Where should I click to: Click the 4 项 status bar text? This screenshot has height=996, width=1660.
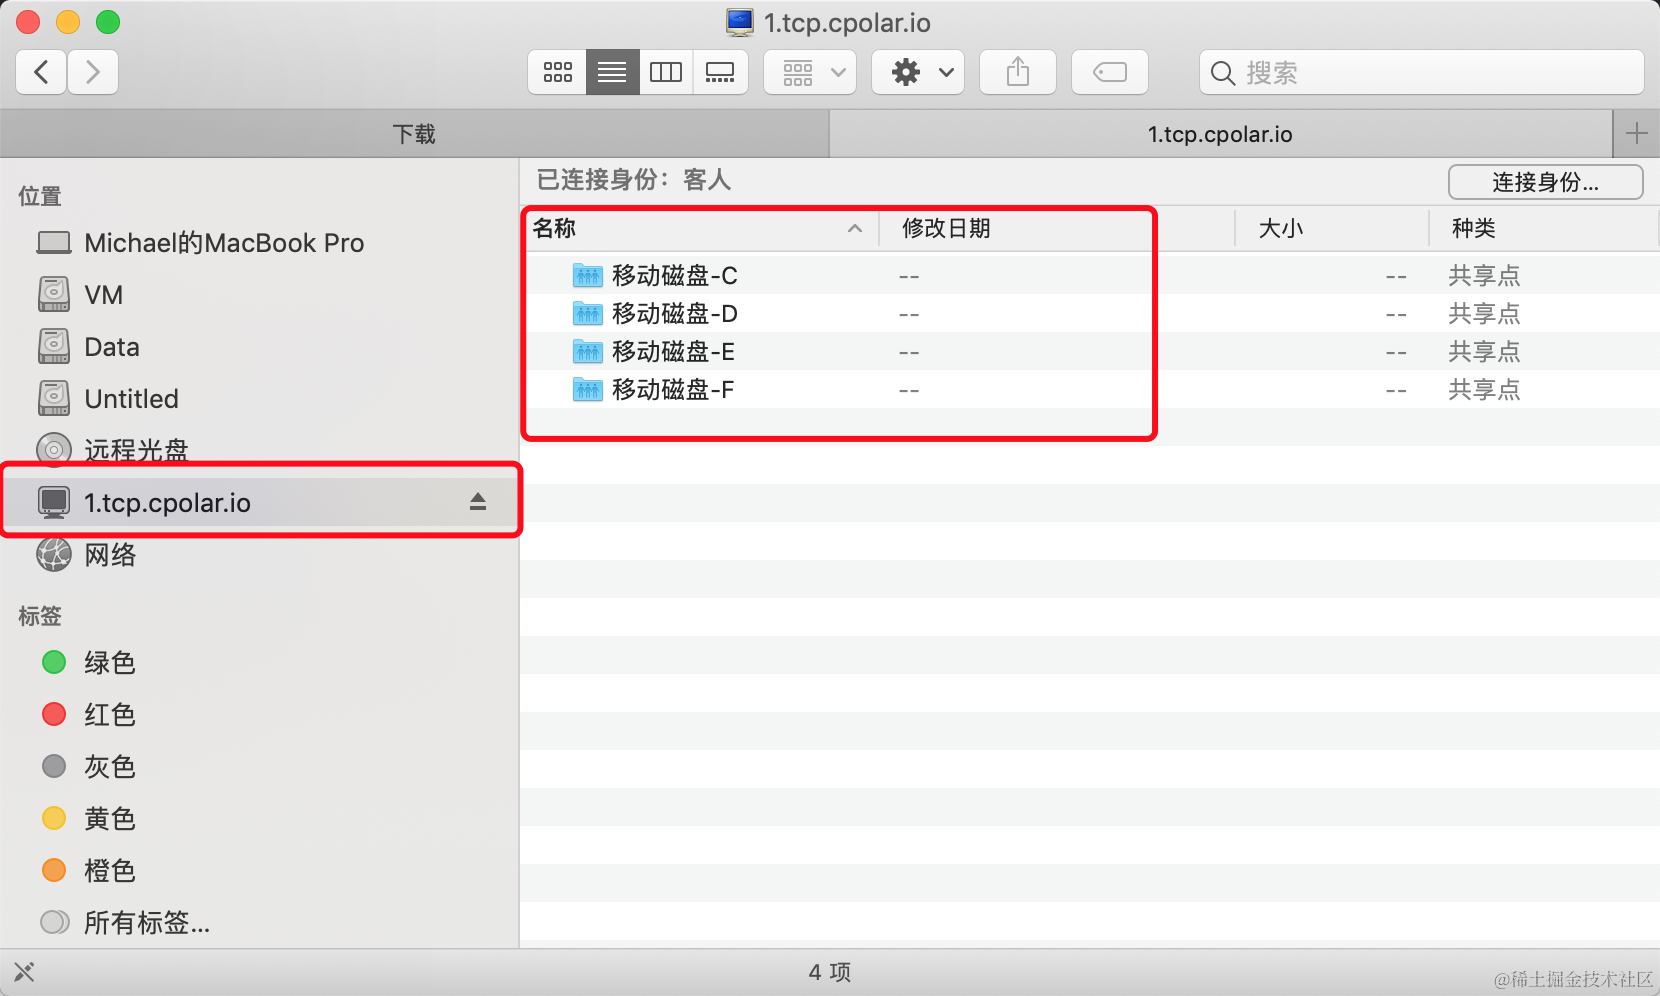[x=830, y=972]
